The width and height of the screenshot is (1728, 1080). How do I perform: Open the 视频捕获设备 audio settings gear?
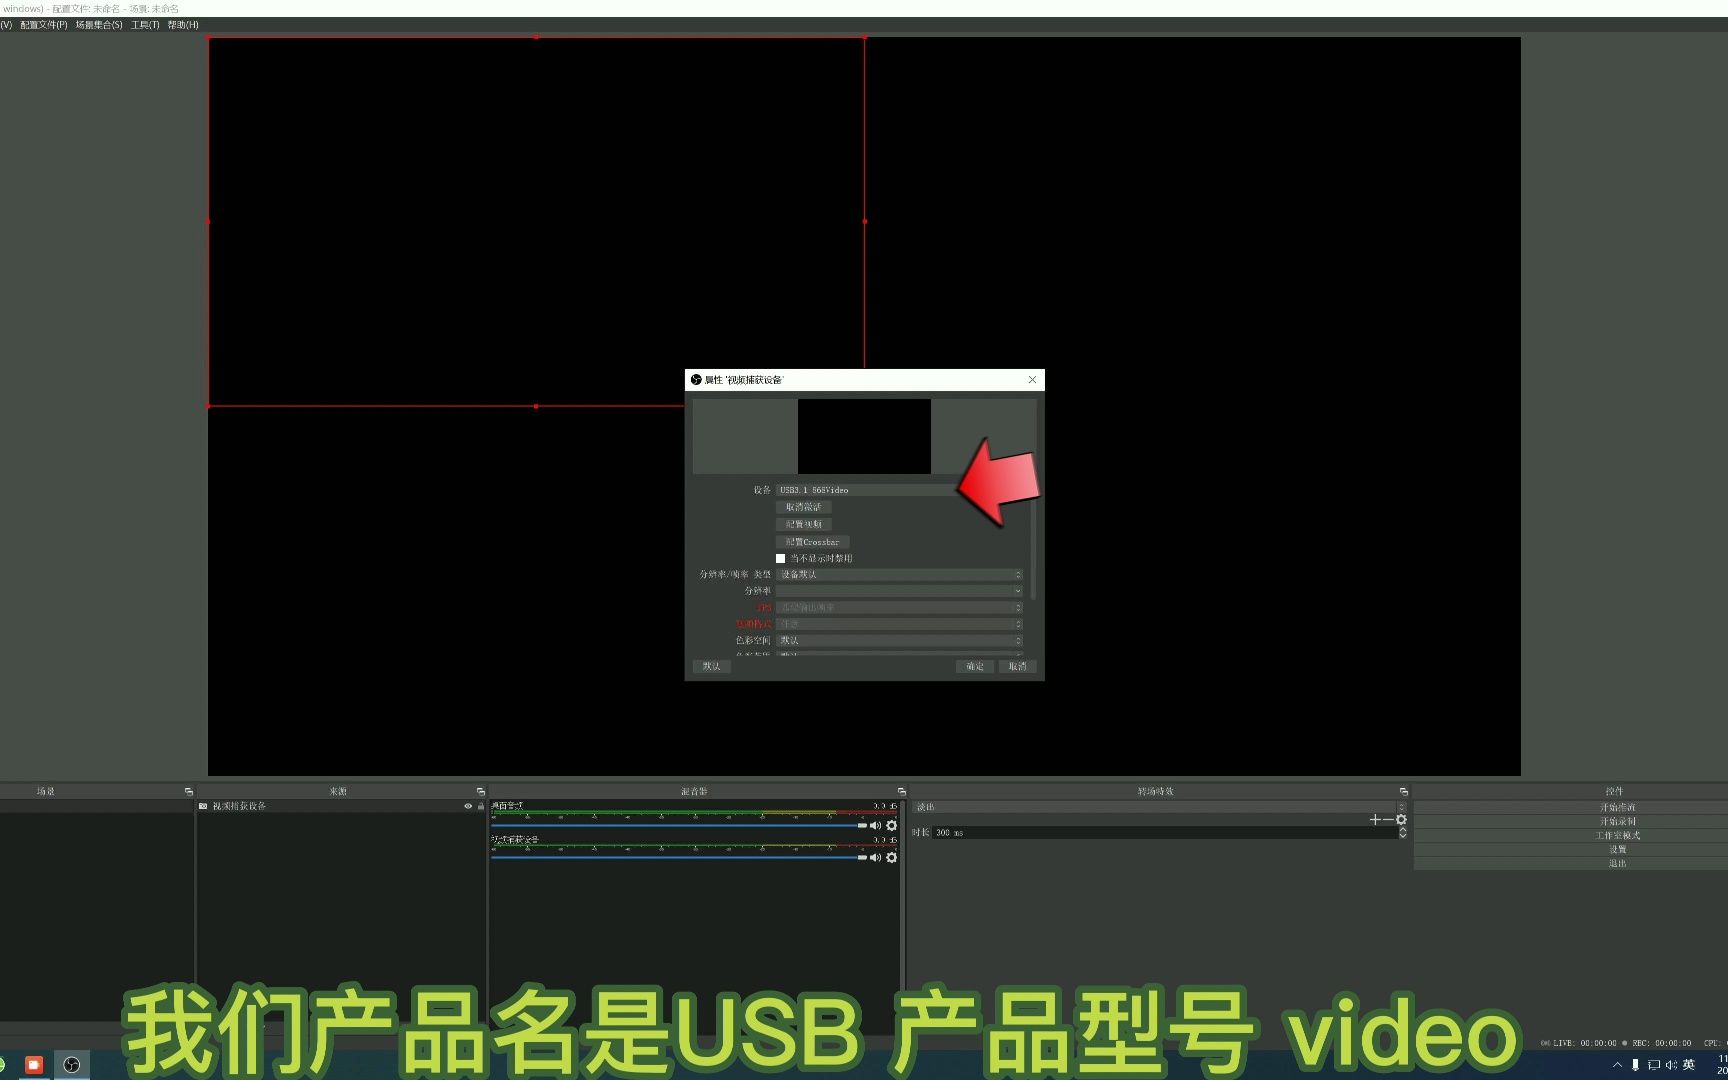coord(891,857)
